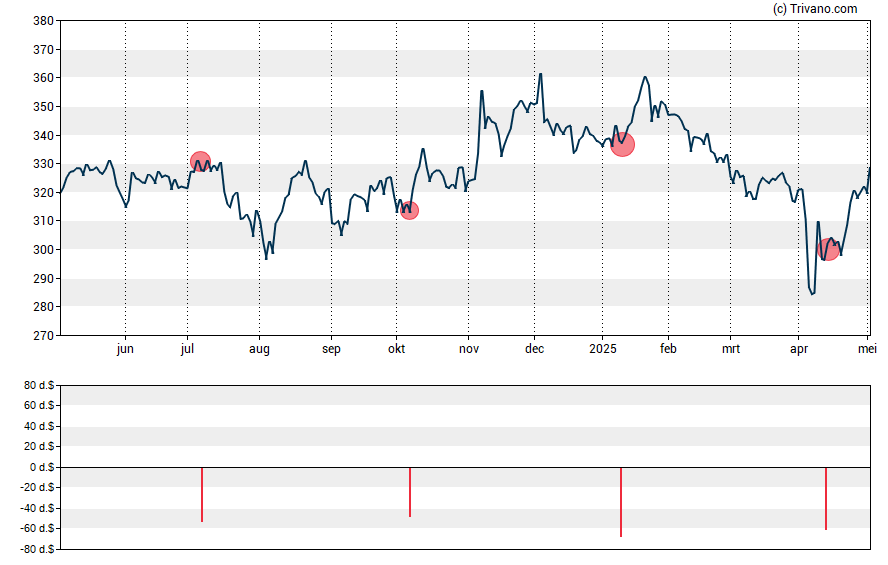Select the red bar below July
The height and width of the screenshot is (565, 888).
click(202, 494)
